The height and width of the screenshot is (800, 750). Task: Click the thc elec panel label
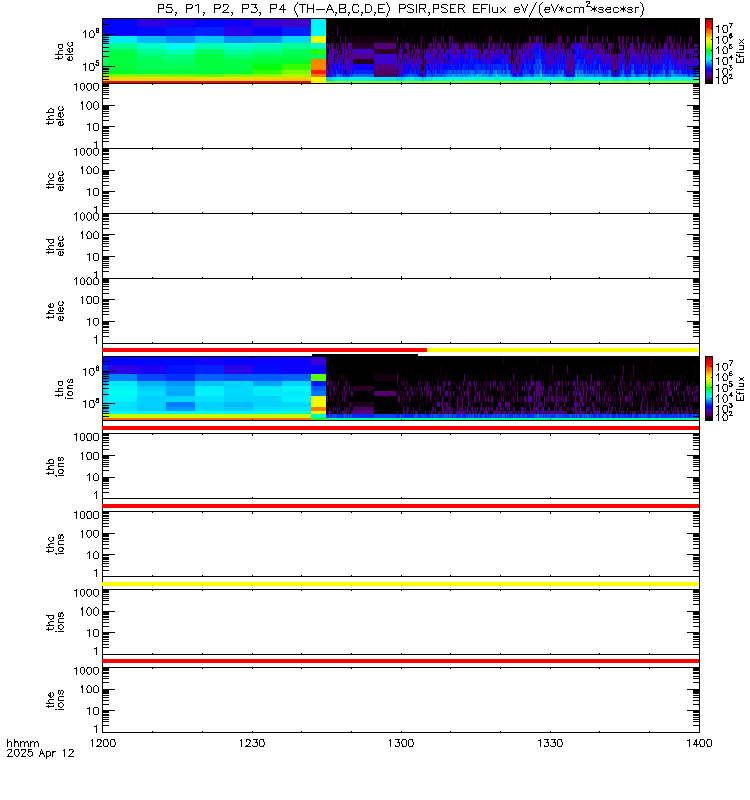55,181
